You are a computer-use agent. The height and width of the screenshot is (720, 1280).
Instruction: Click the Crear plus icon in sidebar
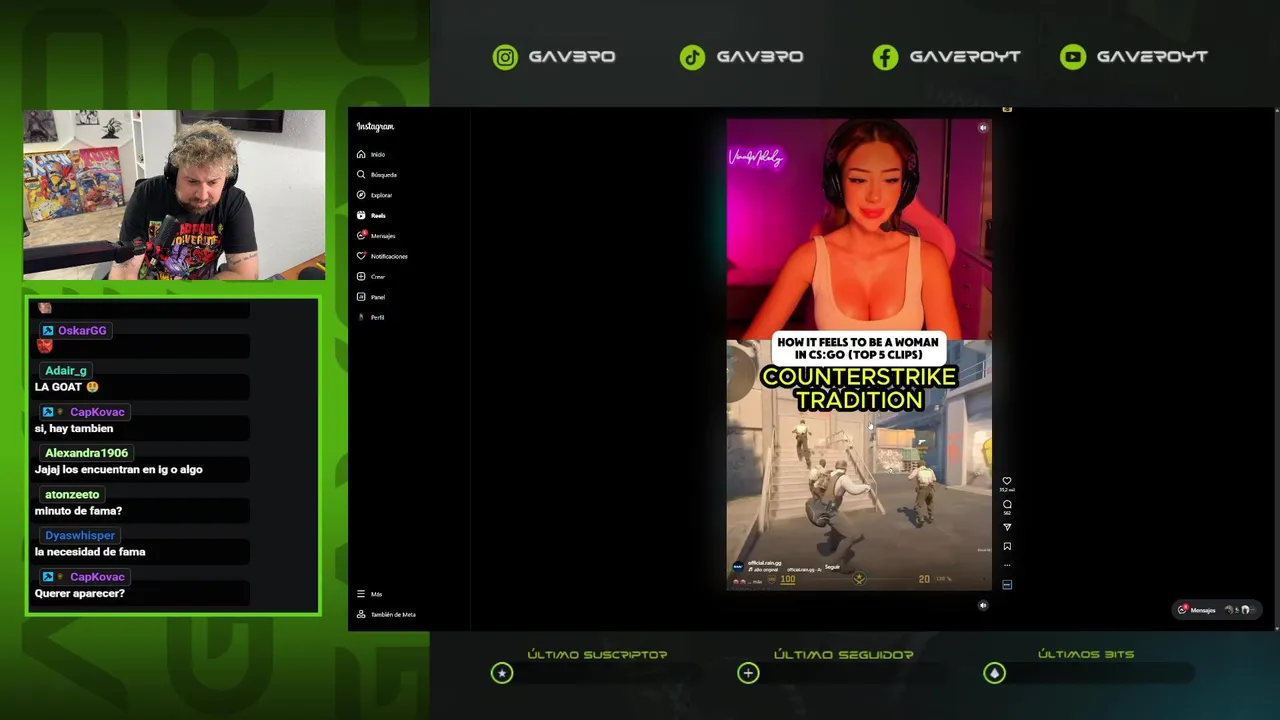coord(361,276)
